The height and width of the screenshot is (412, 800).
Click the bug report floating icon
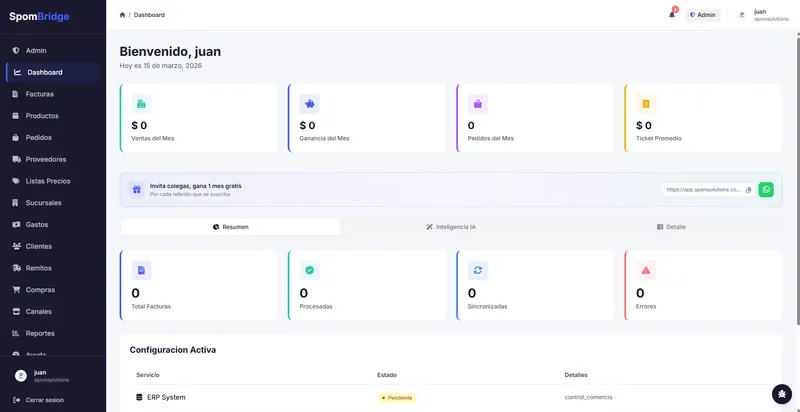click(782, 394)
